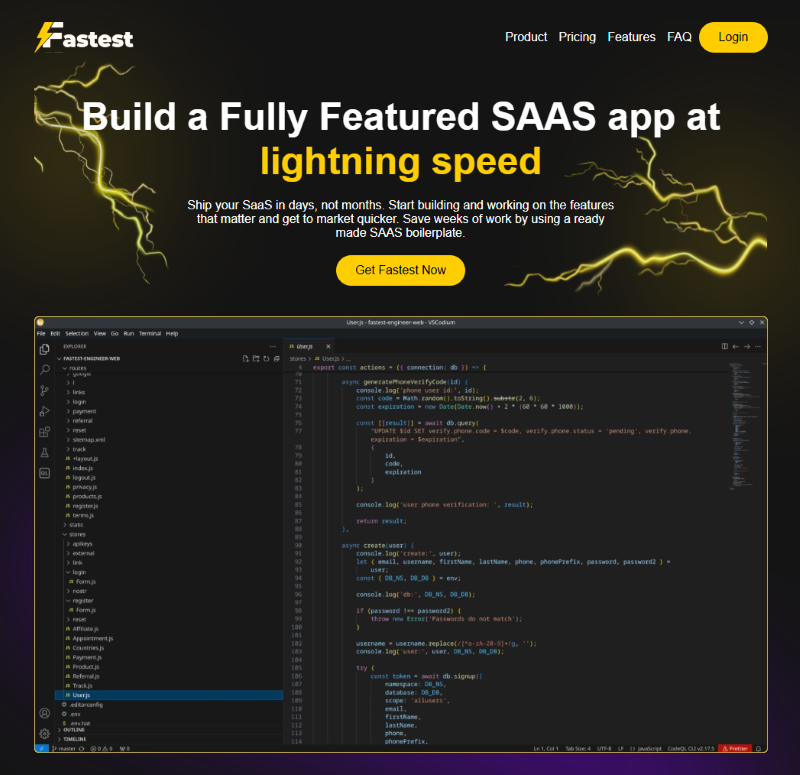Click the split editor icon
The width and height of the screenshot is (800, 775).
click(x=725, y=346)
